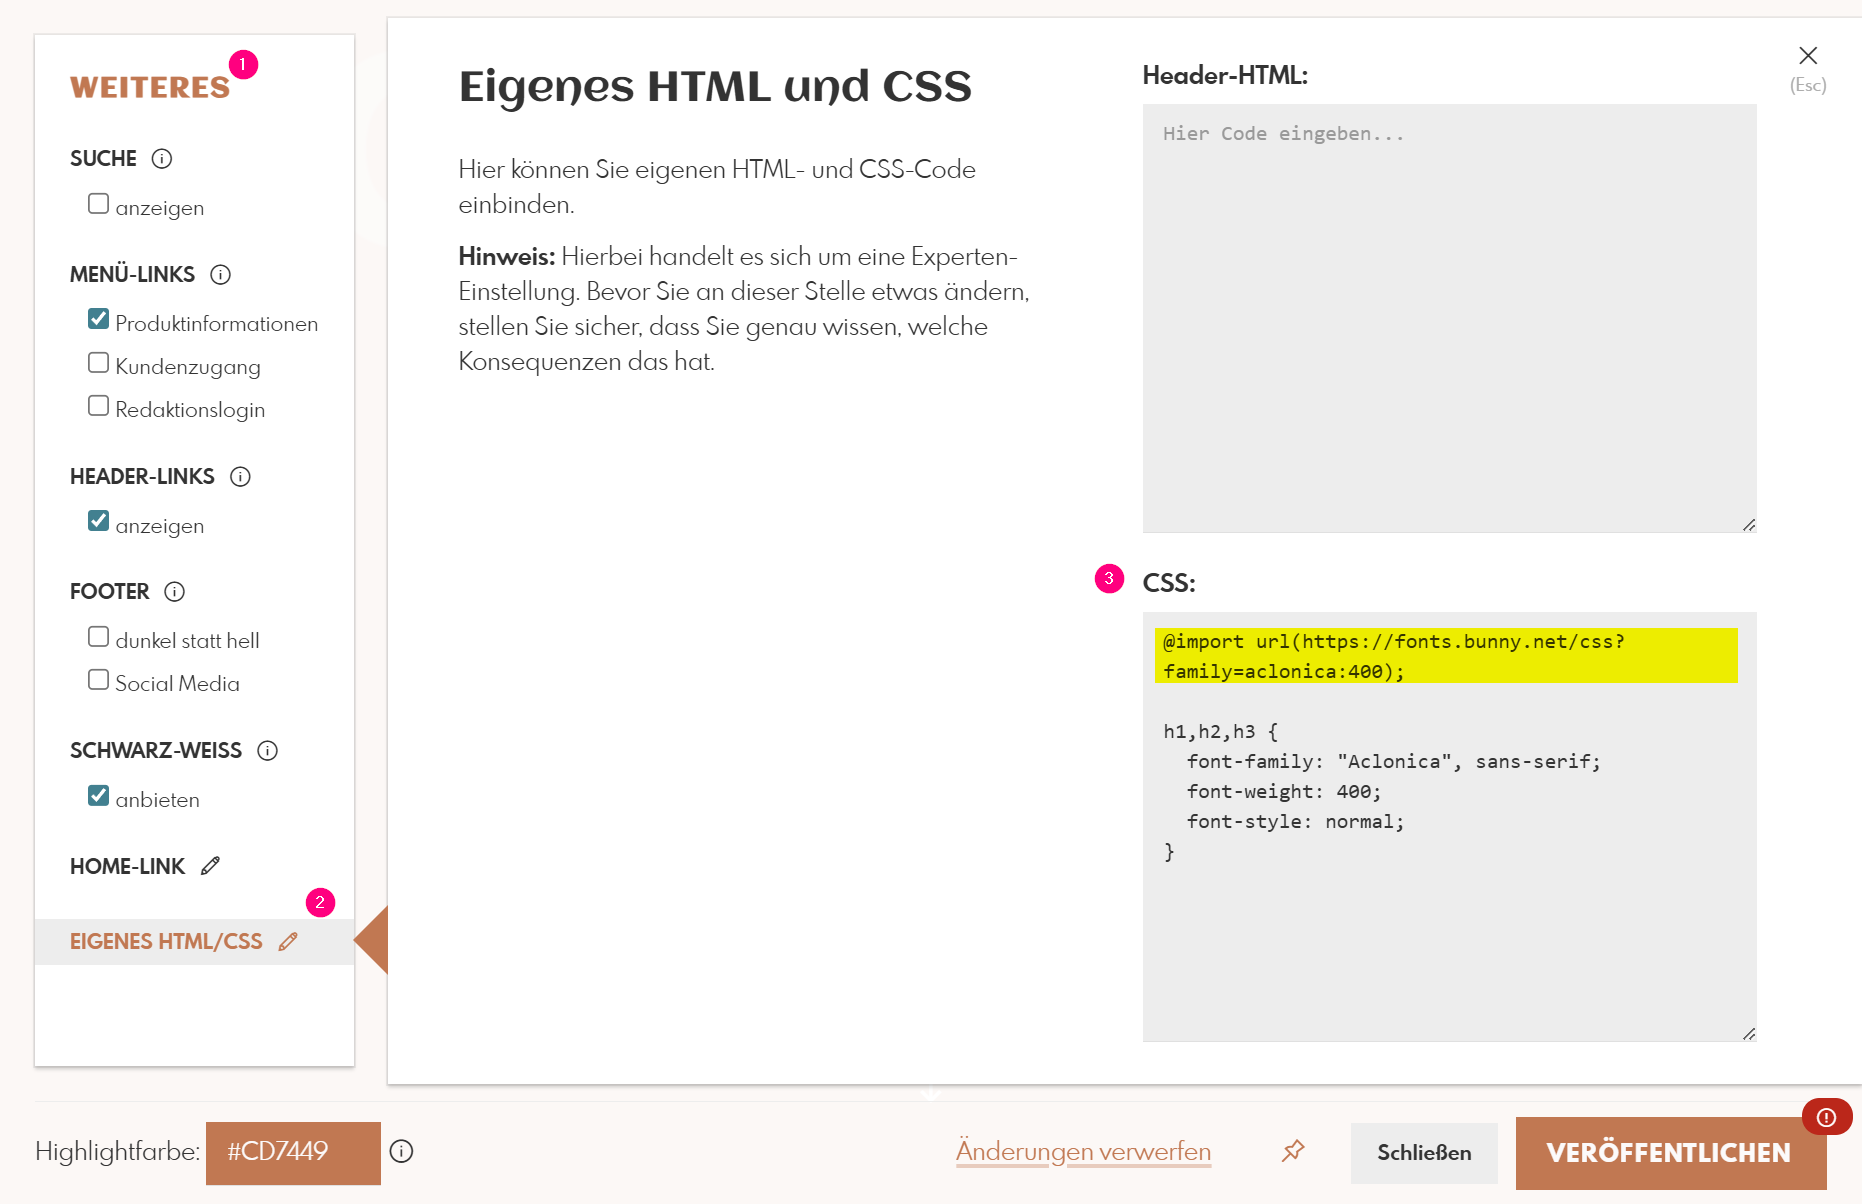
Task: Edit HOME-LINK with pencil icon
Action: (x=210, y=866)
